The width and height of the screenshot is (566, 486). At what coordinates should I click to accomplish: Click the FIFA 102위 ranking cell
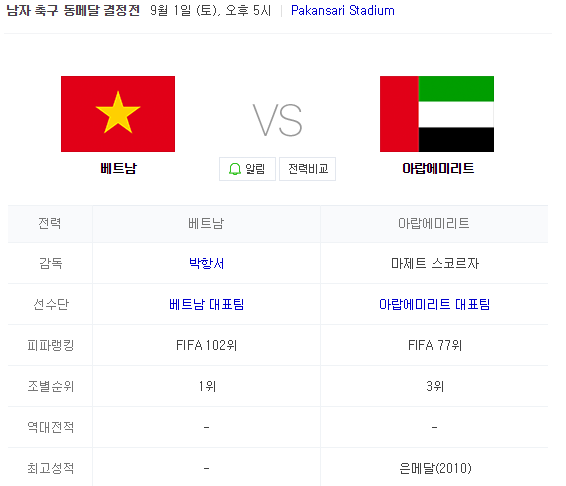point(206,345)
